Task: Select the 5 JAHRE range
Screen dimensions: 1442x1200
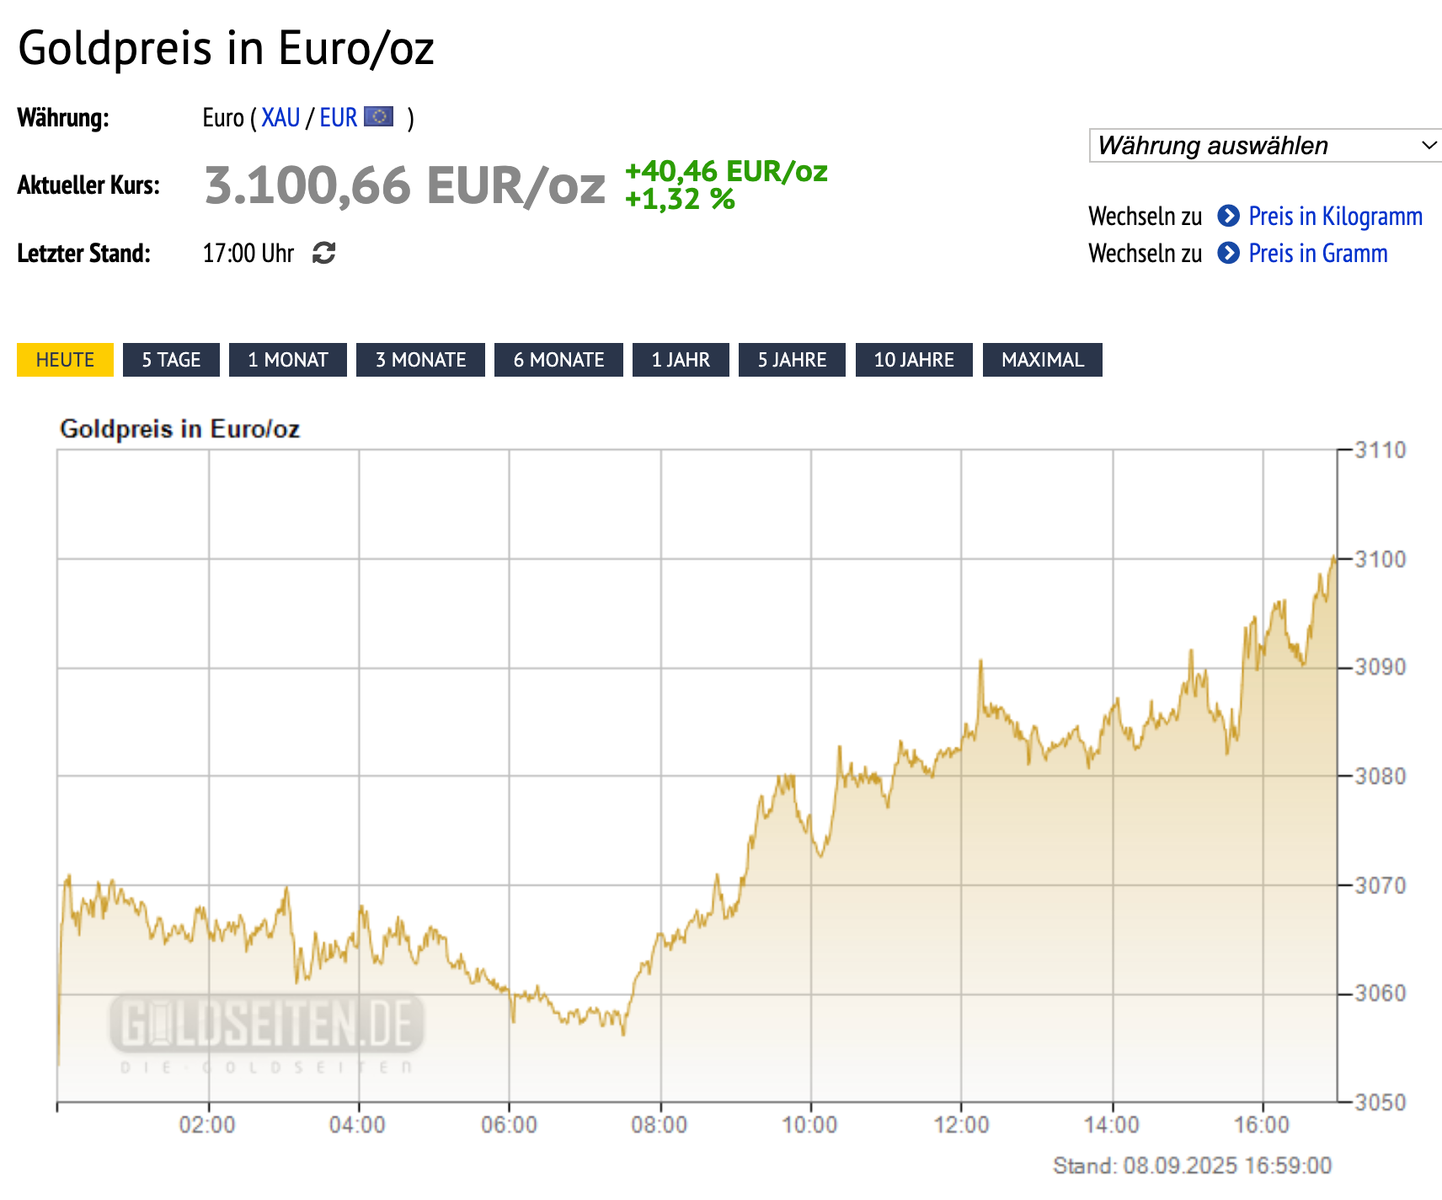Action: coord(792,360)
